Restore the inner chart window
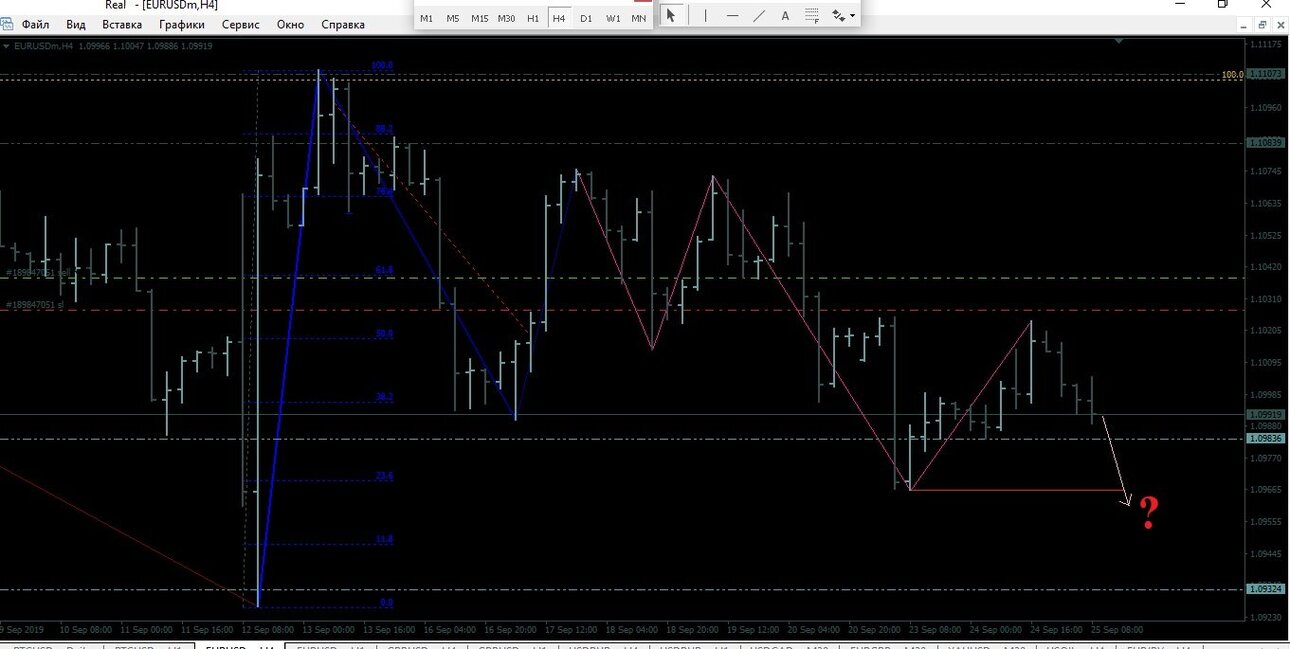This screenshot has height=649, width=1290. [1264, 24]
